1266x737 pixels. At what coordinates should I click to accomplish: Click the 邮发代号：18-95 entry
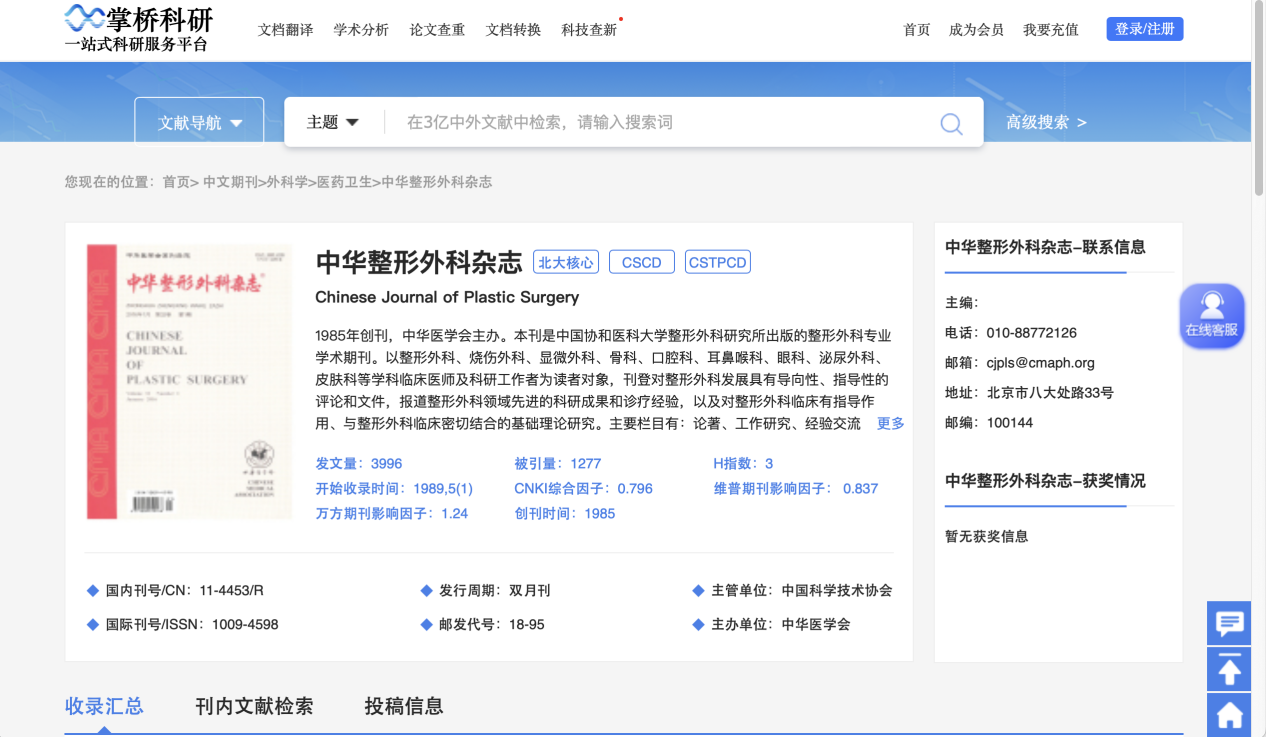pyautogui.click(x=483, y=625)
